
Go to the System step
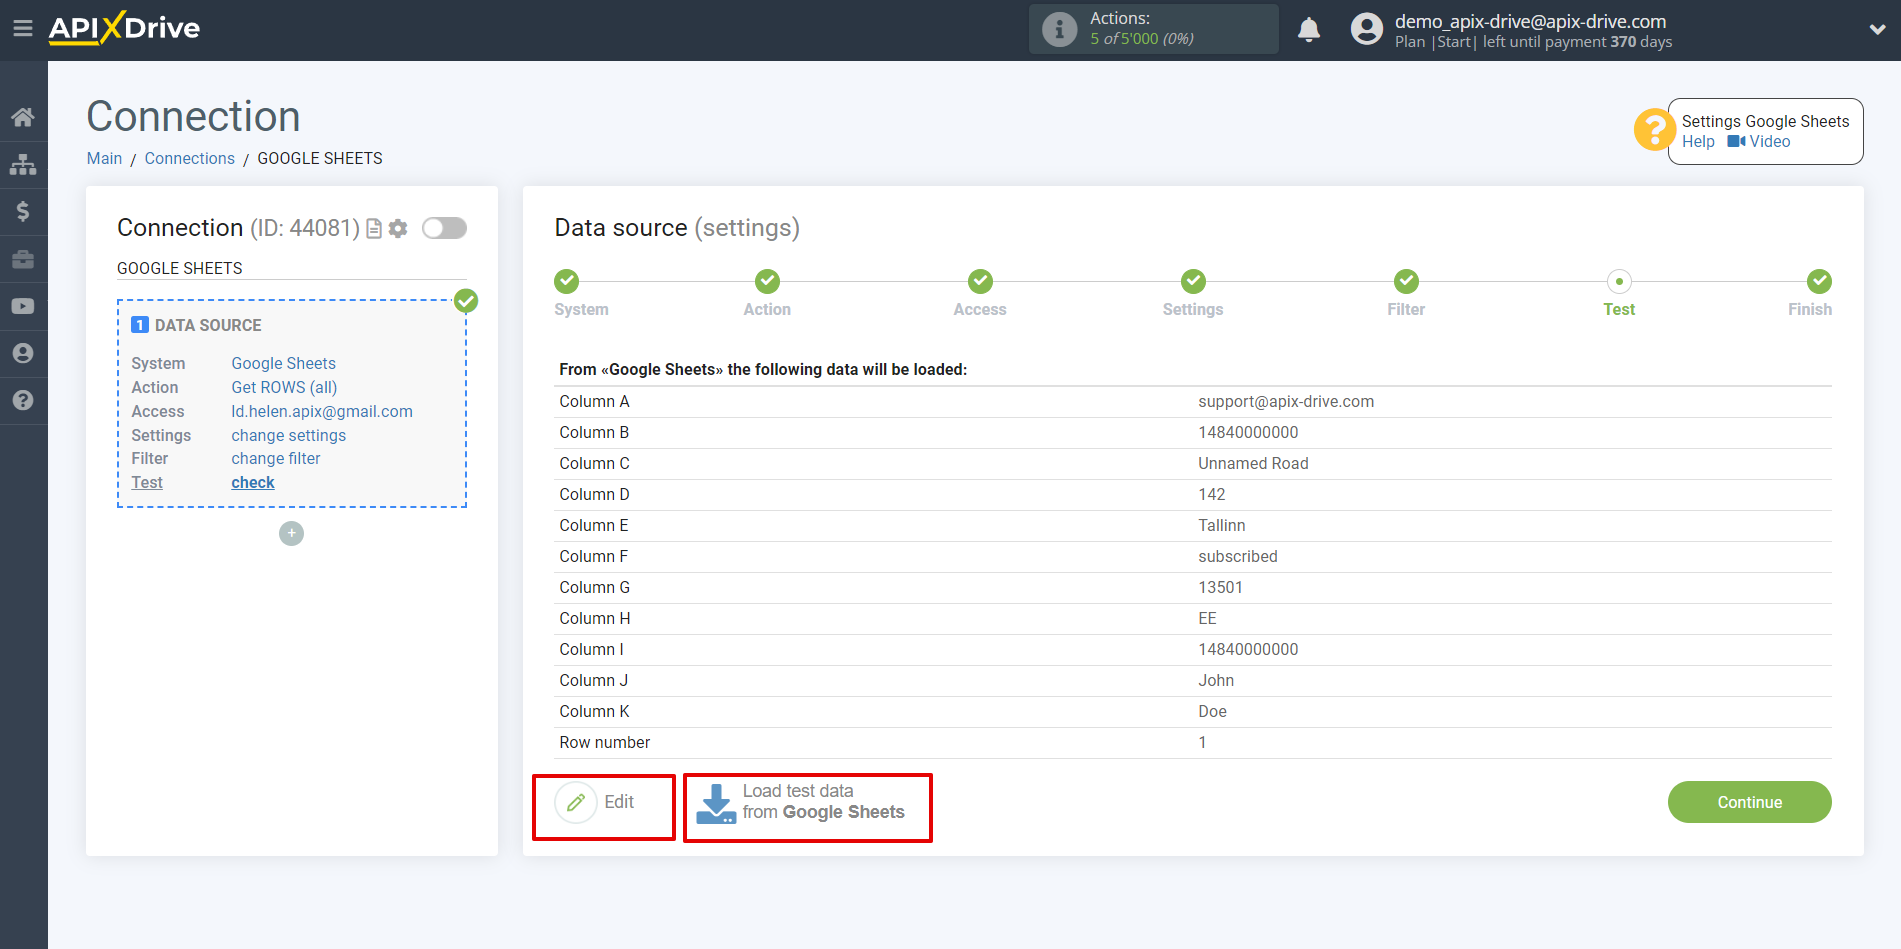tap(581, 294)
